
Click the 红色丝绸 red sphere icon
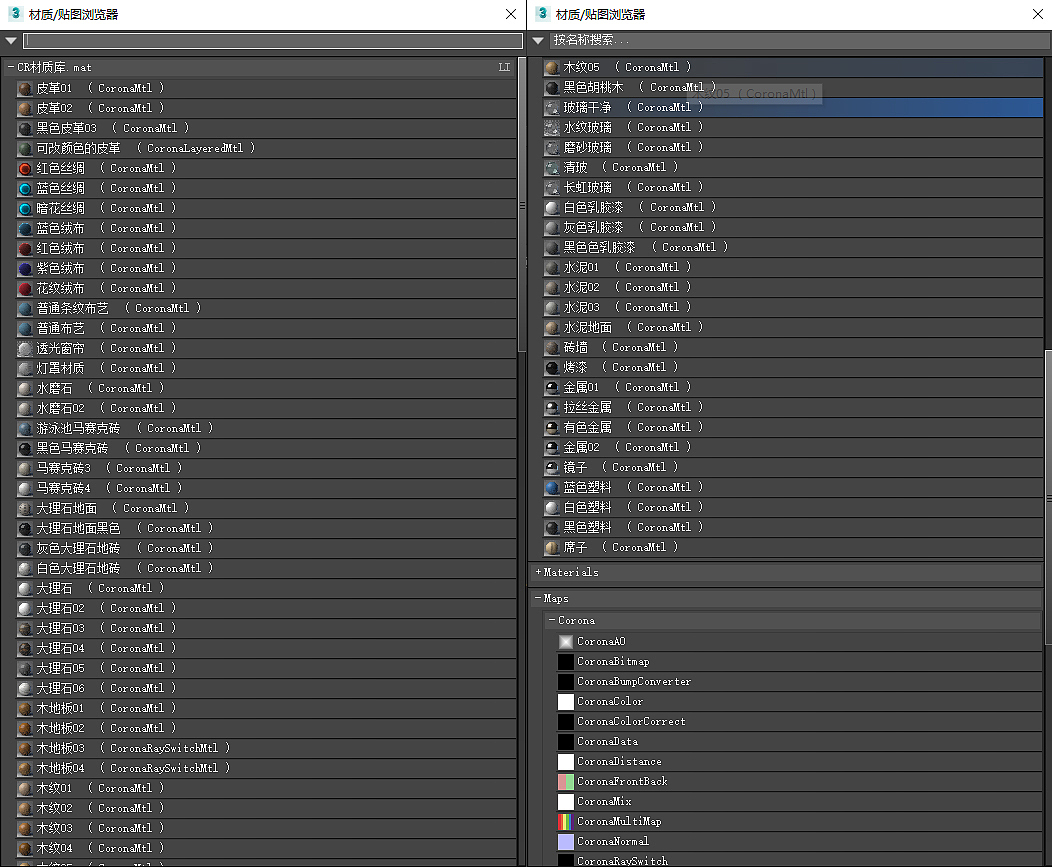[x=25, y=168]
